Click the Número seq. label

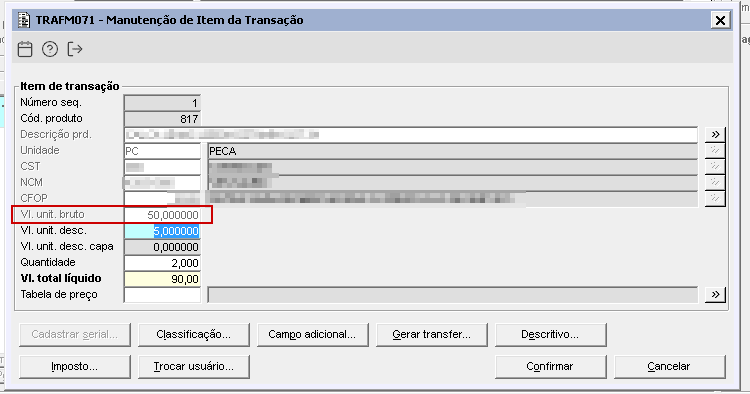coord(51,102)
